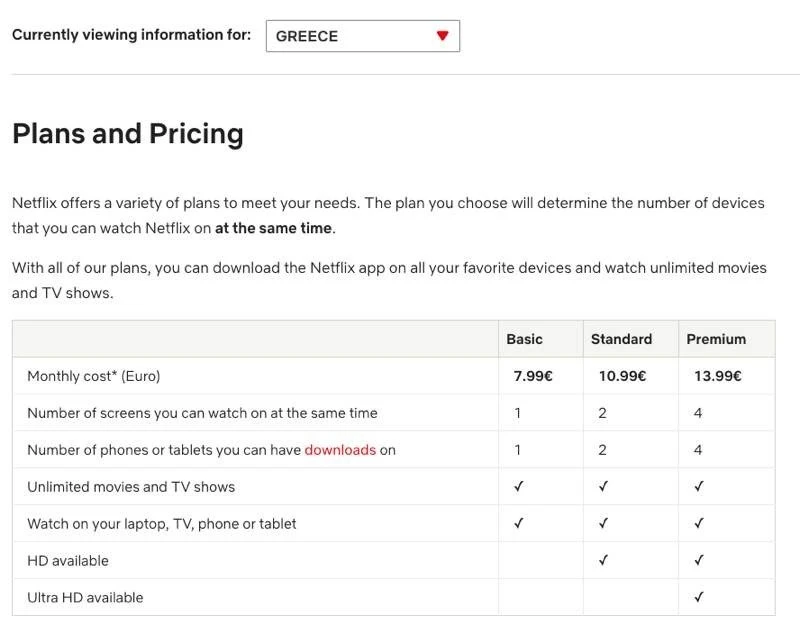Click the Premium value 4 in downloads row
This screenshot has width=800, height=634.
[698, 450]
